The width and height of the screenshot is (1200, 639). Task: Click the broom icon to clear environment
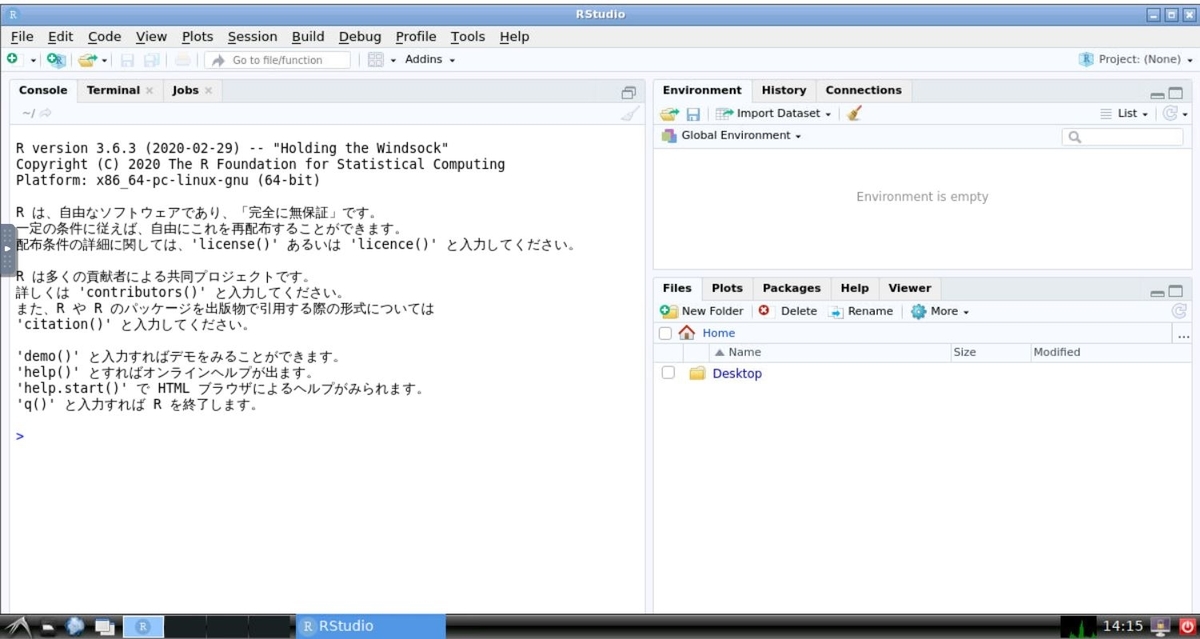pos(853,113)
